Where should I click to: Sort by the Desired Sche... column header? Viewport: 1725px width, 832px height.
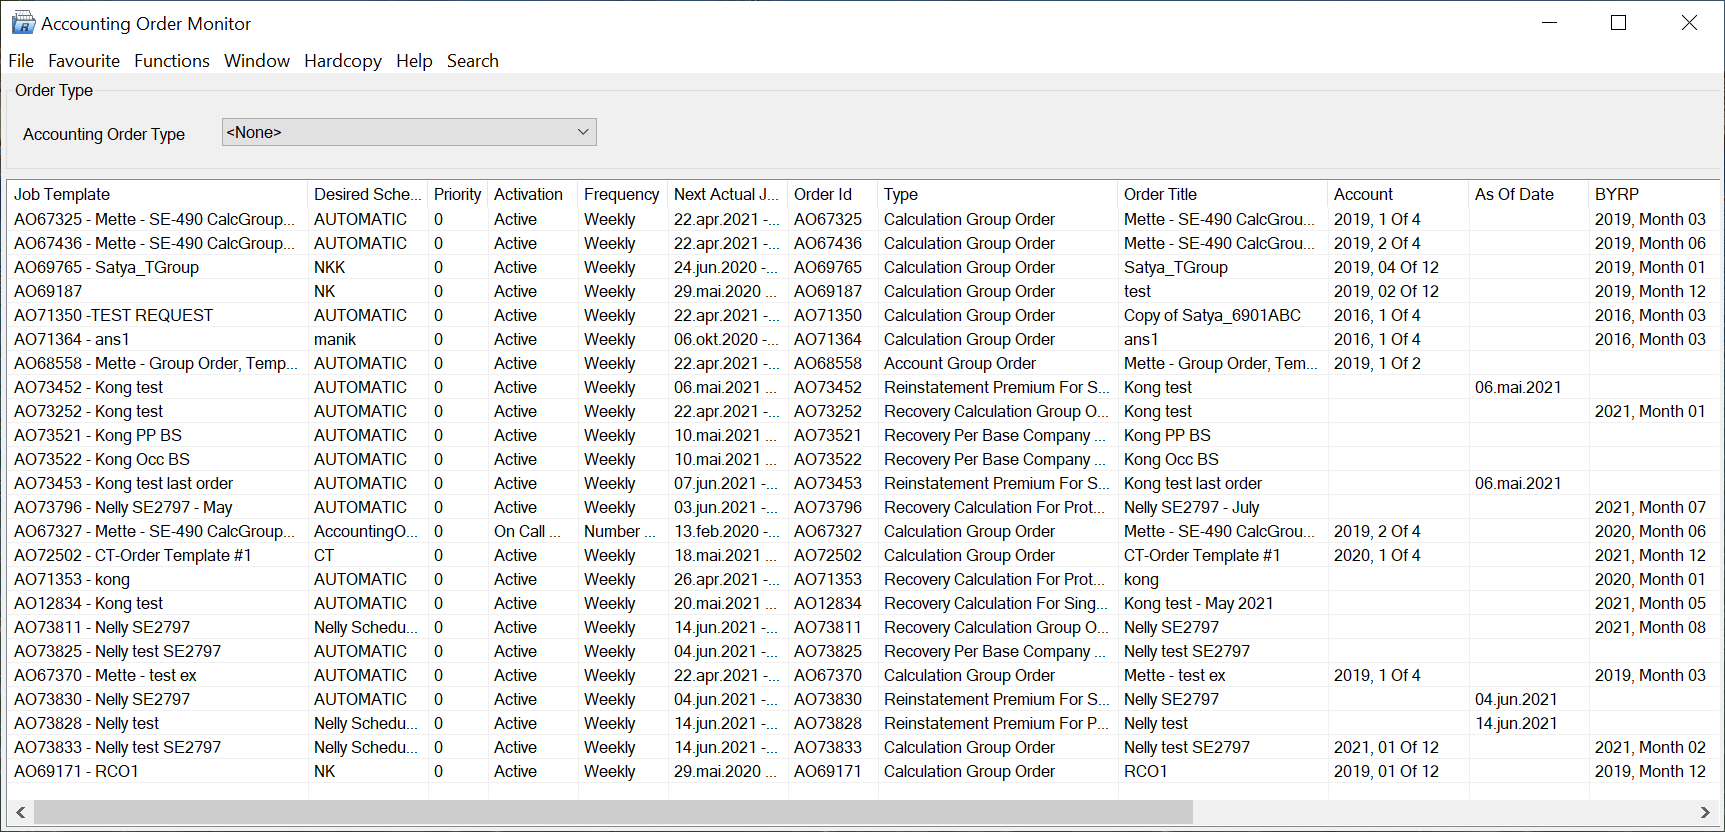[367, 194]
